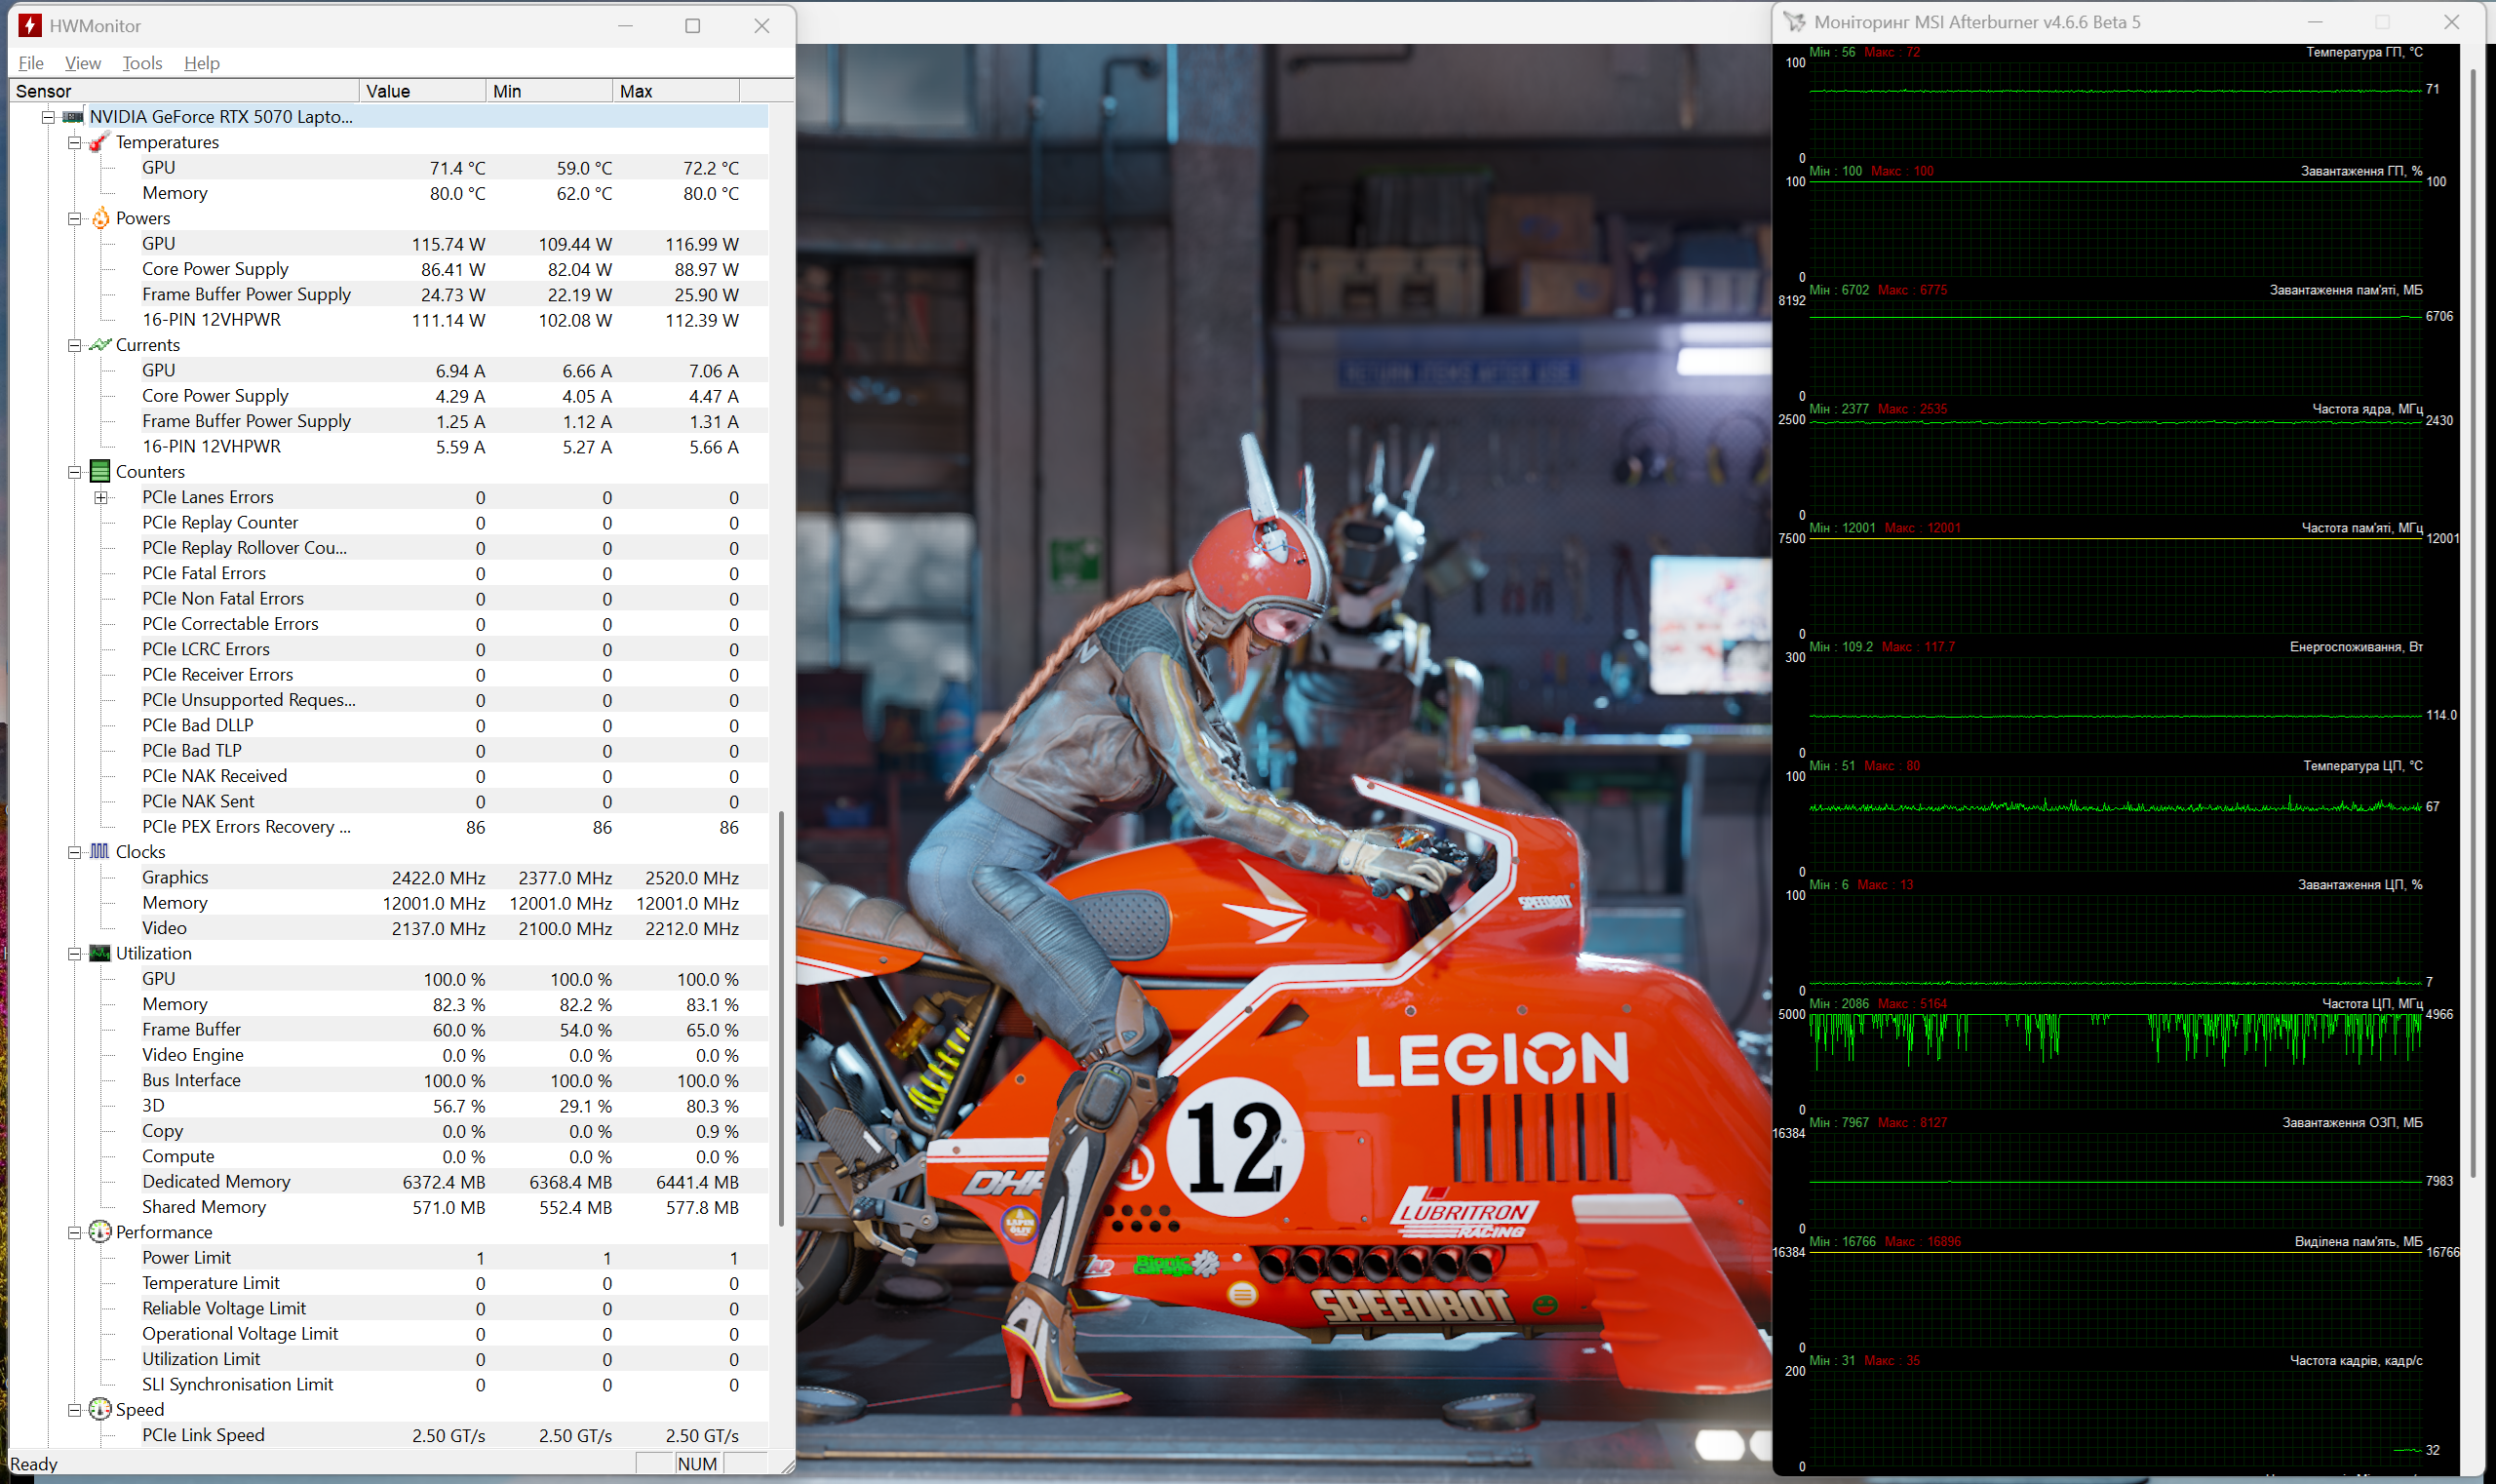
Task: Collapse the Counters tree section
Action: coord(74,472)
